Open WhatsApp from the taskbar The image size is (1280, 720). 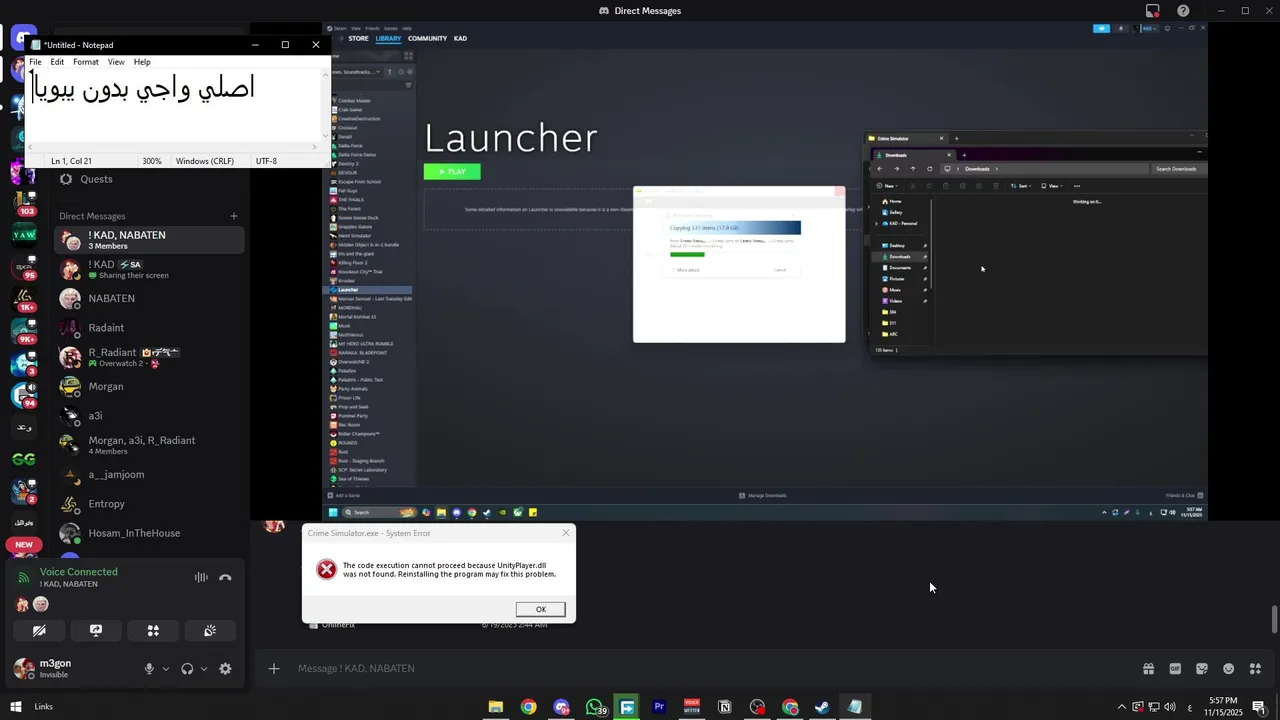[595, 707]
